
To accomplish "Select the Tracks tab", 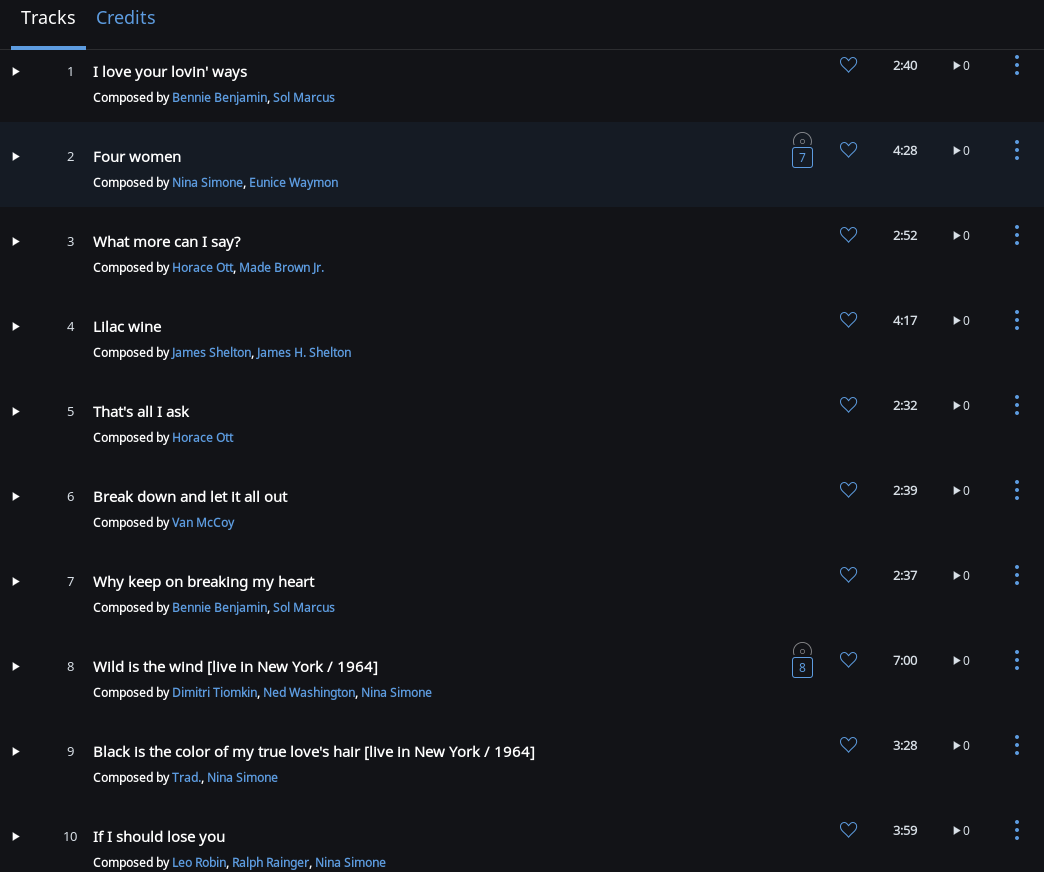I will click(48, 17).
